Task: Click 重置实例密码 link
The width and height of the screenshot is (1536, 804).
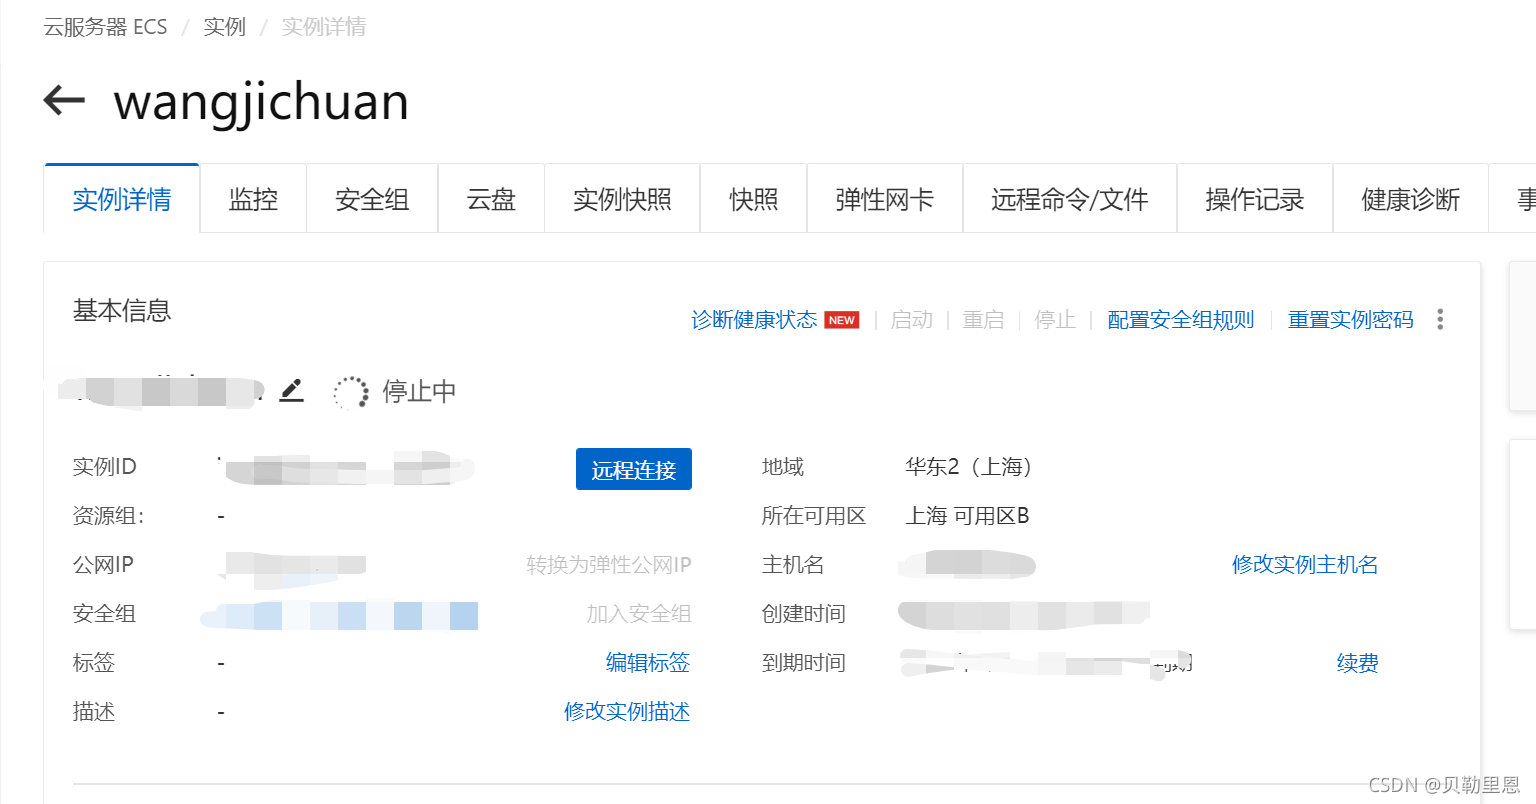Action: 1351,320
